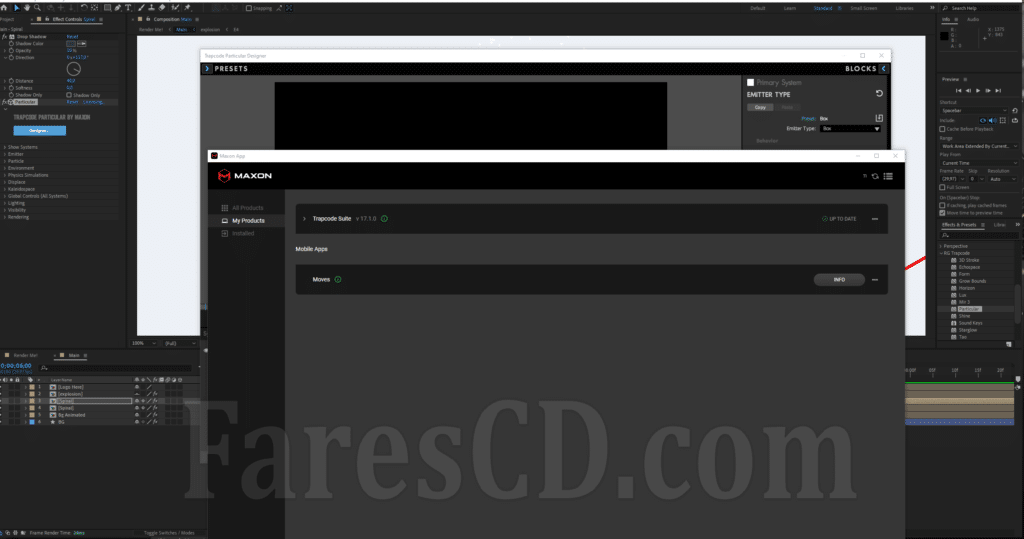Collapse the BLOCKS panel arrow

[884, 69]
